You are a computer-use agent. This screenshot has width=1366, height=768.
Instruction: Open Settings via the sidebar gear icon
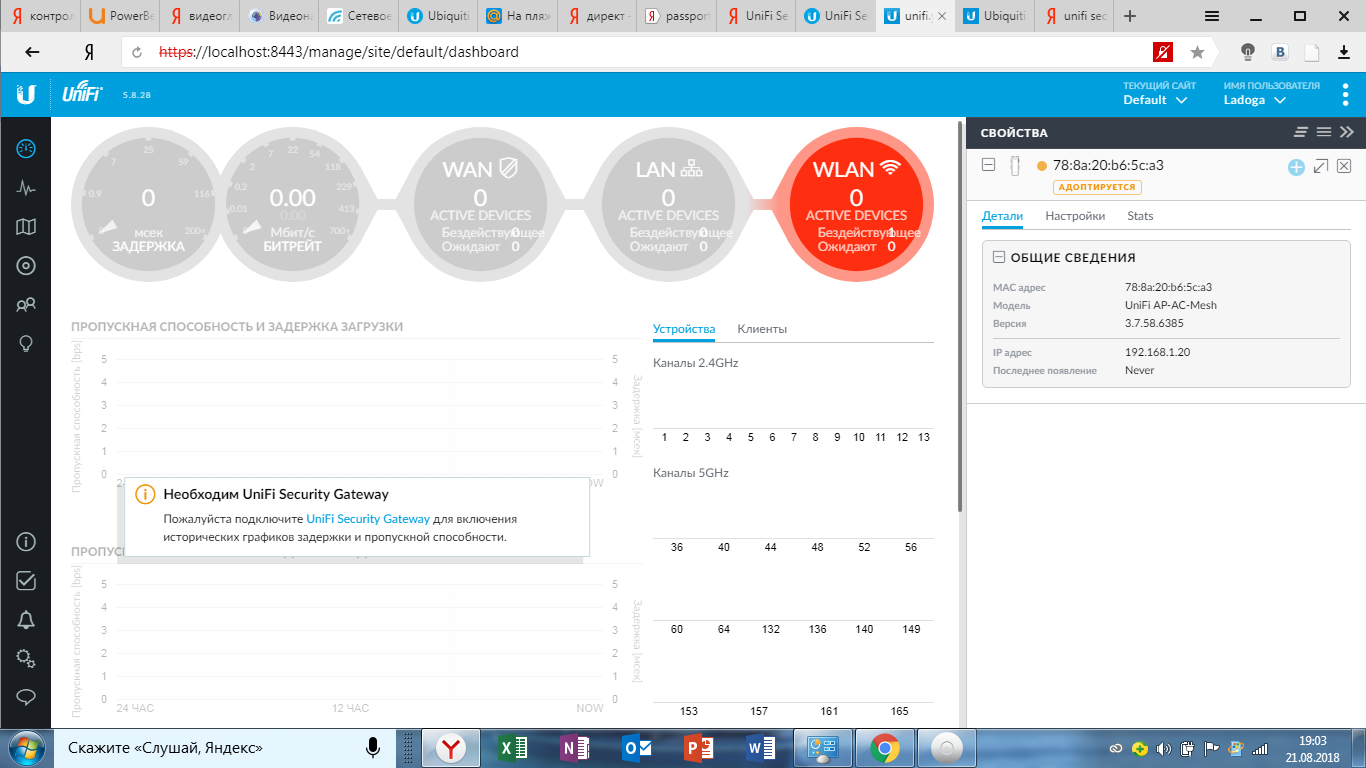26,658
